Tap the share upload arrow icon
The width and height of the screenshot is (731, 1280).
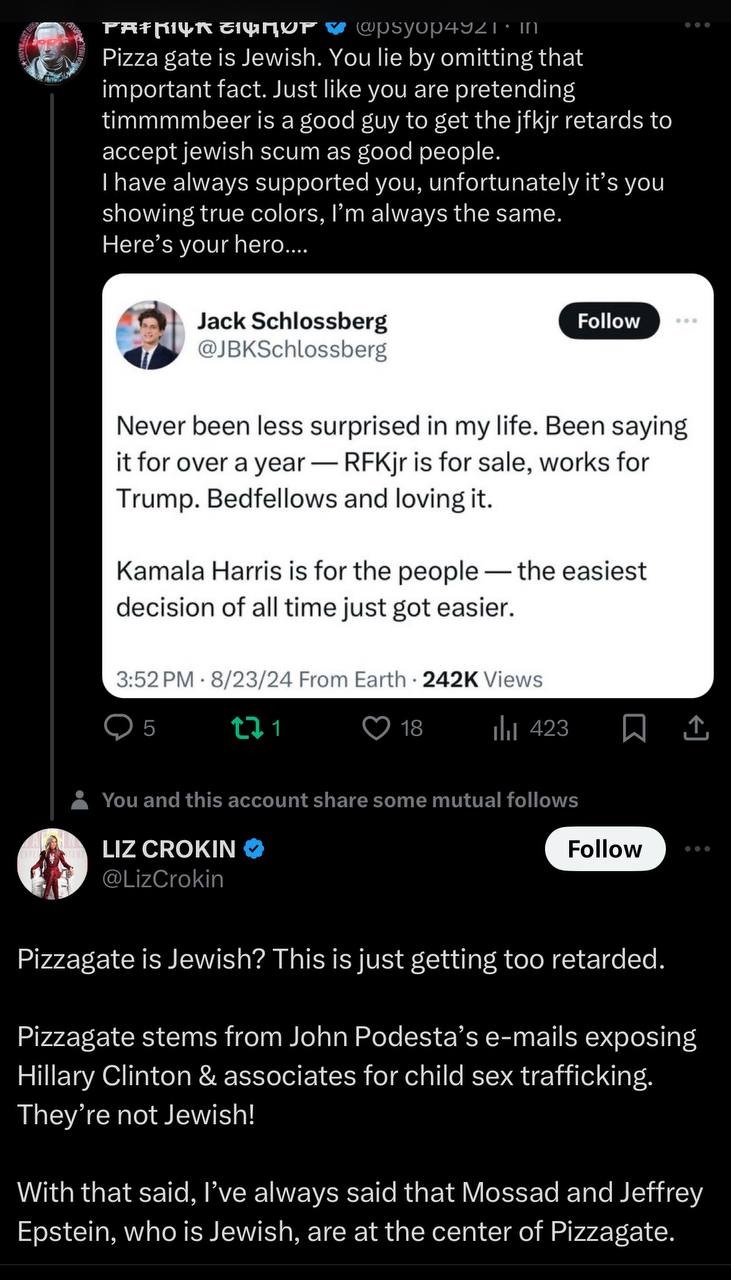(x=695, y=729)
